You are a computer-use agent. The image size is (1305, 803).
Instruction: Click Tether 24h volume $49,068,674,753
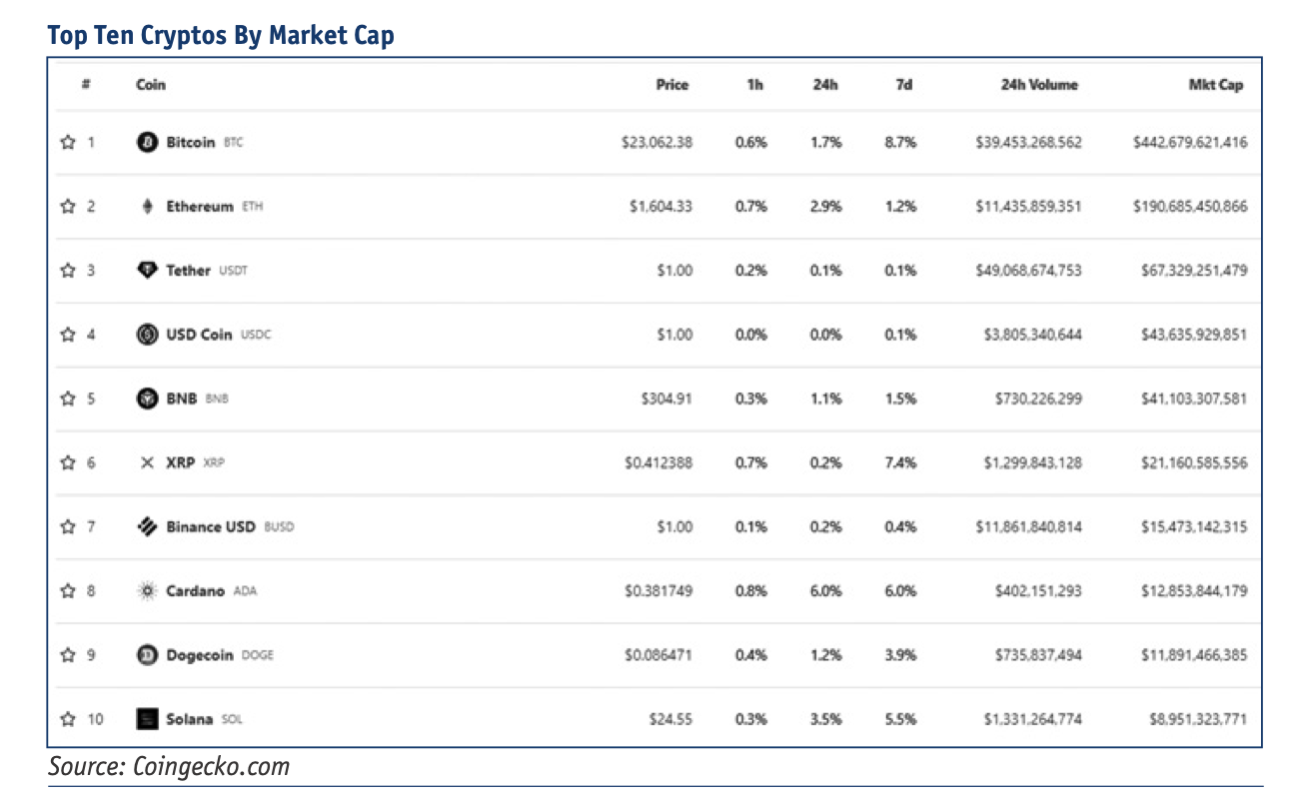tap(1029, 271)
